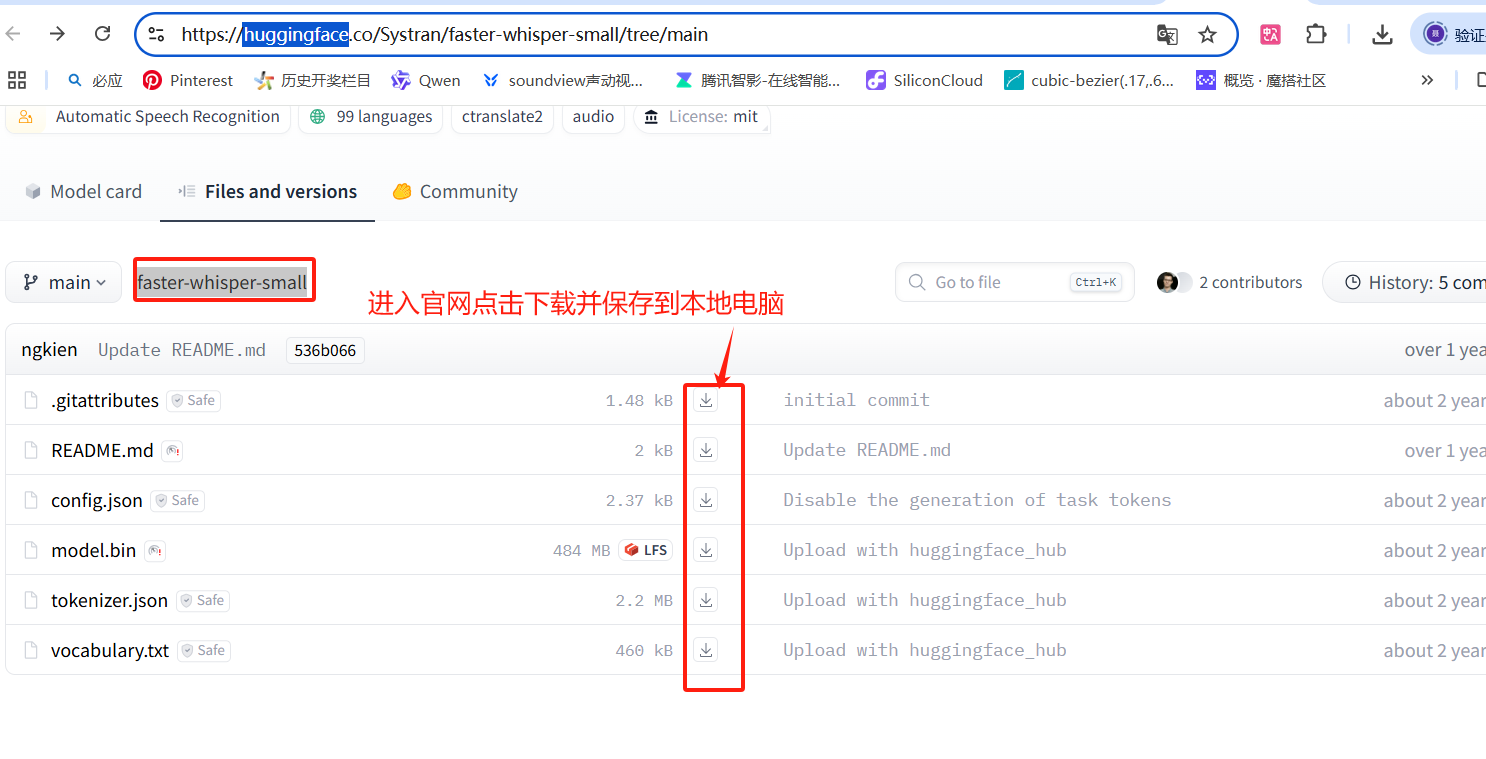Click the faster-whisper-small breadcrumb
Screen dimensions: 1486x759
click(222, 283)
